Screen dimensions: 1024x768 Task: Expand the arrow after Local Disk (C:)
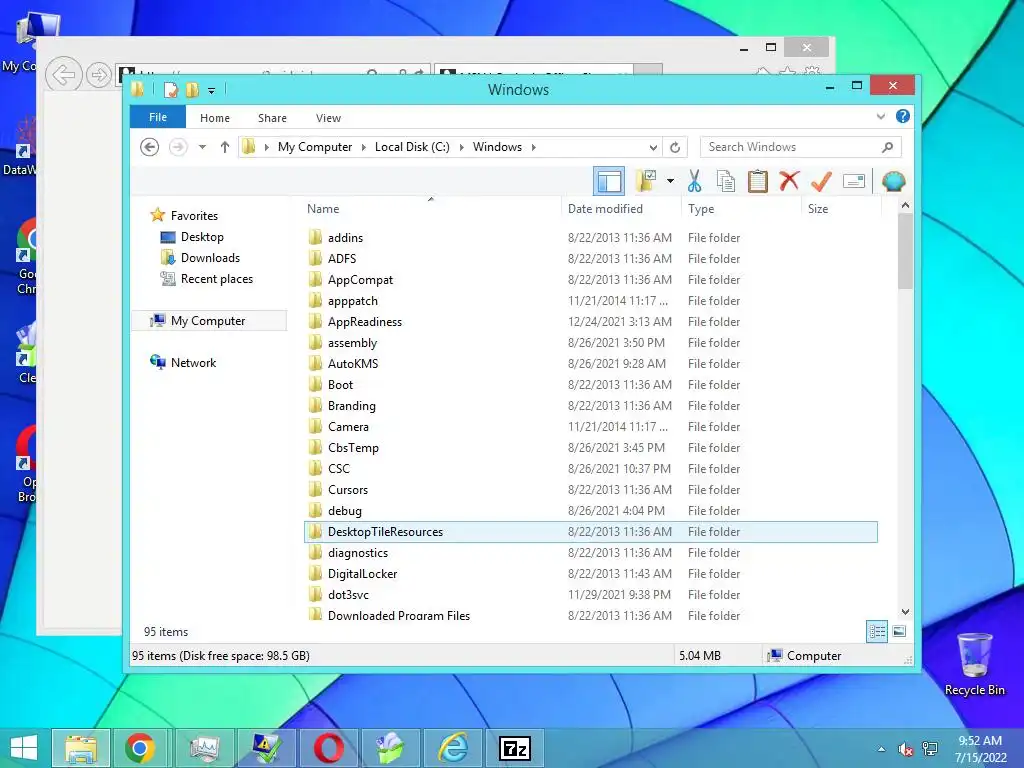coord(462,147)
